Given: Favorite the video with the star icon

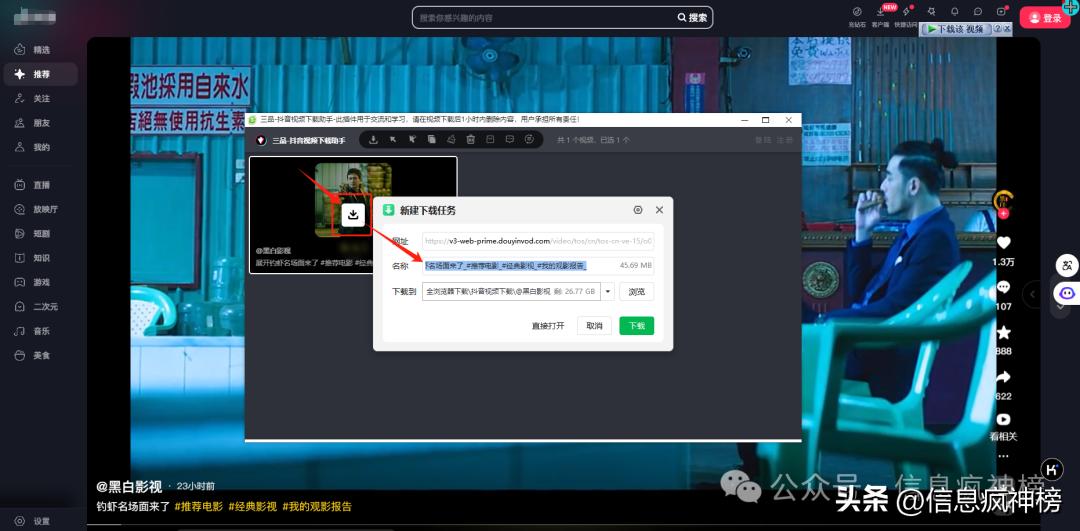Looking at the screenshot, I should (1003, 332).
